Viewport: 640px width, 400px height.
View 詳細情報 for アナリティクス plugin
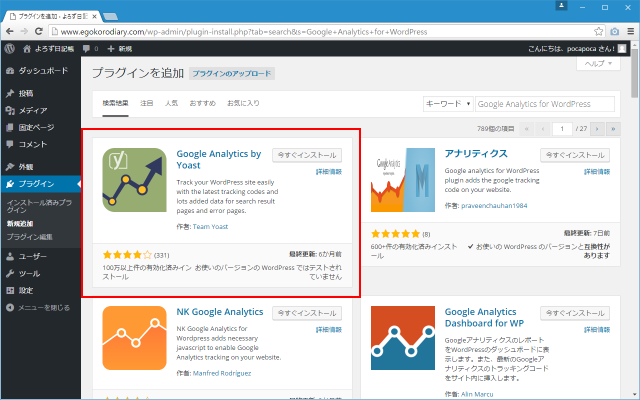(597, 172)
